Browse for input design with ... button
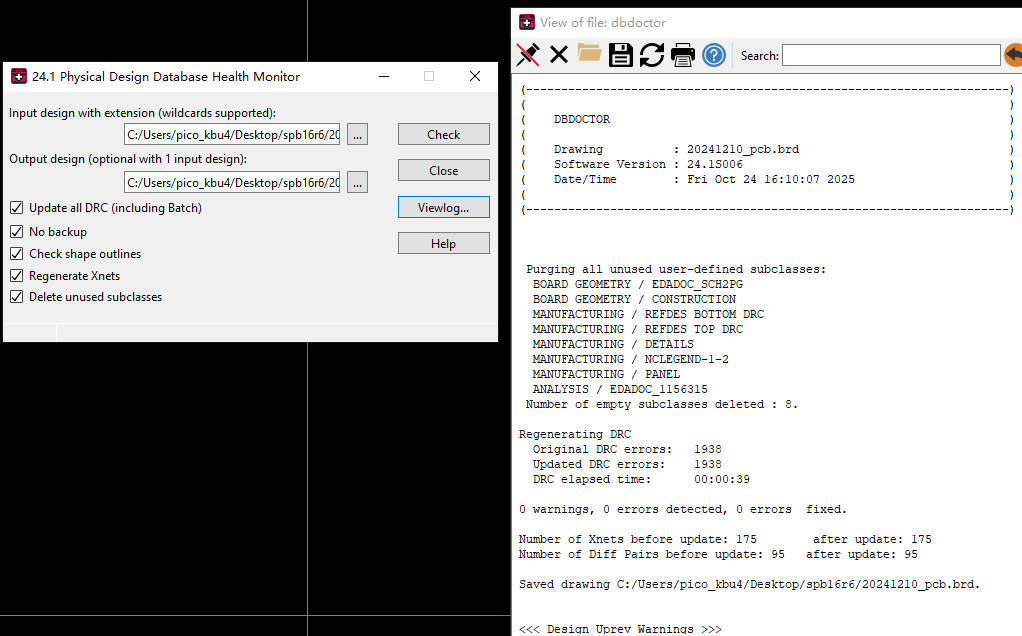1022x636 pixels. point(357,134)
